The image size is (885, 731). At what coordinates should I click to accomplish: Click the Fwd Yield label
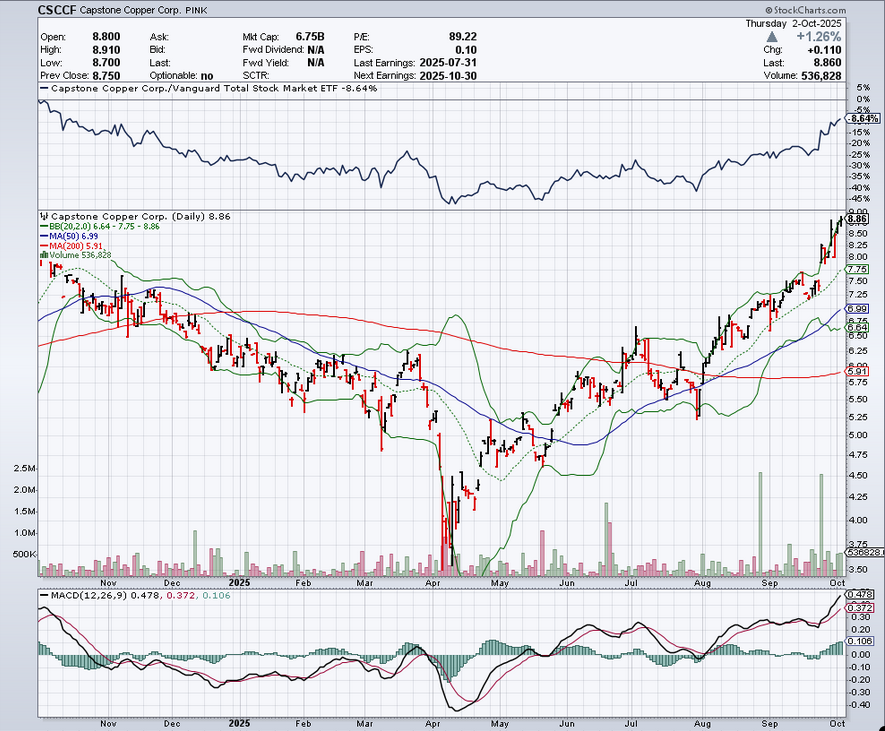[x=266, y=63]
